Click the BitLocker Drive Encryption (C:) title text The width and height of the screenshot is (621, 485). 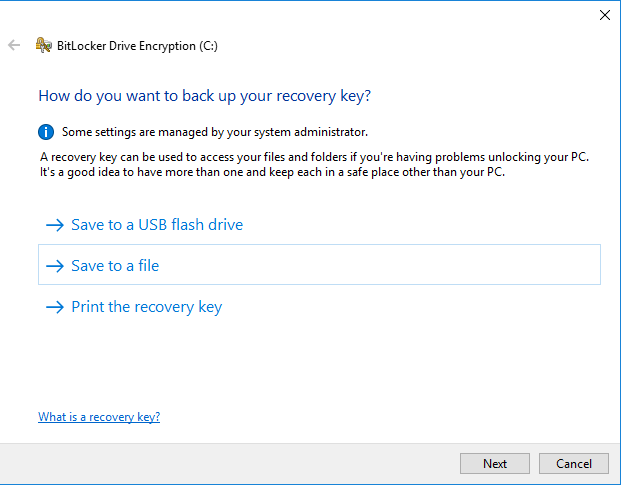coord(137,46)
